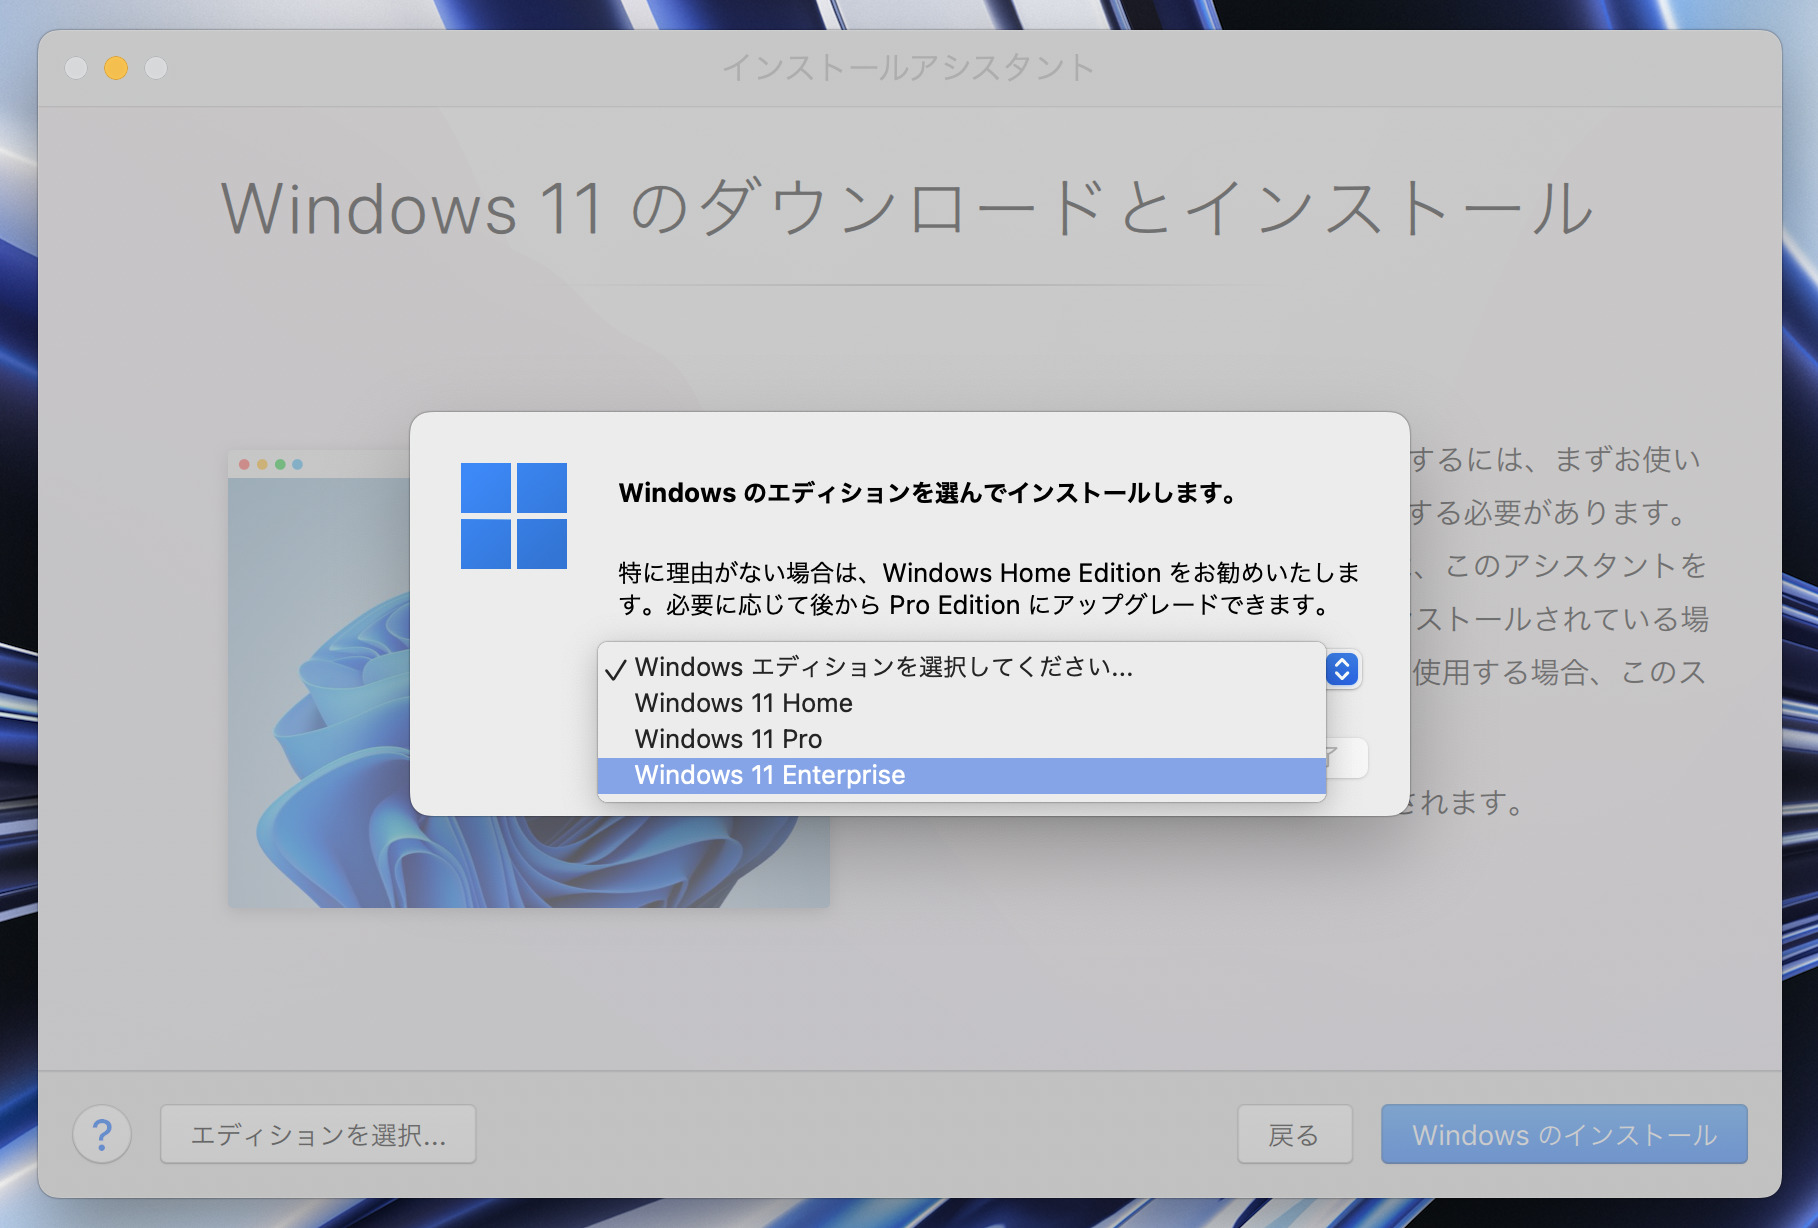Screen dimensions: 1818x1228
Task: Choose Windows 11 Pro edition
Action: 728,739
